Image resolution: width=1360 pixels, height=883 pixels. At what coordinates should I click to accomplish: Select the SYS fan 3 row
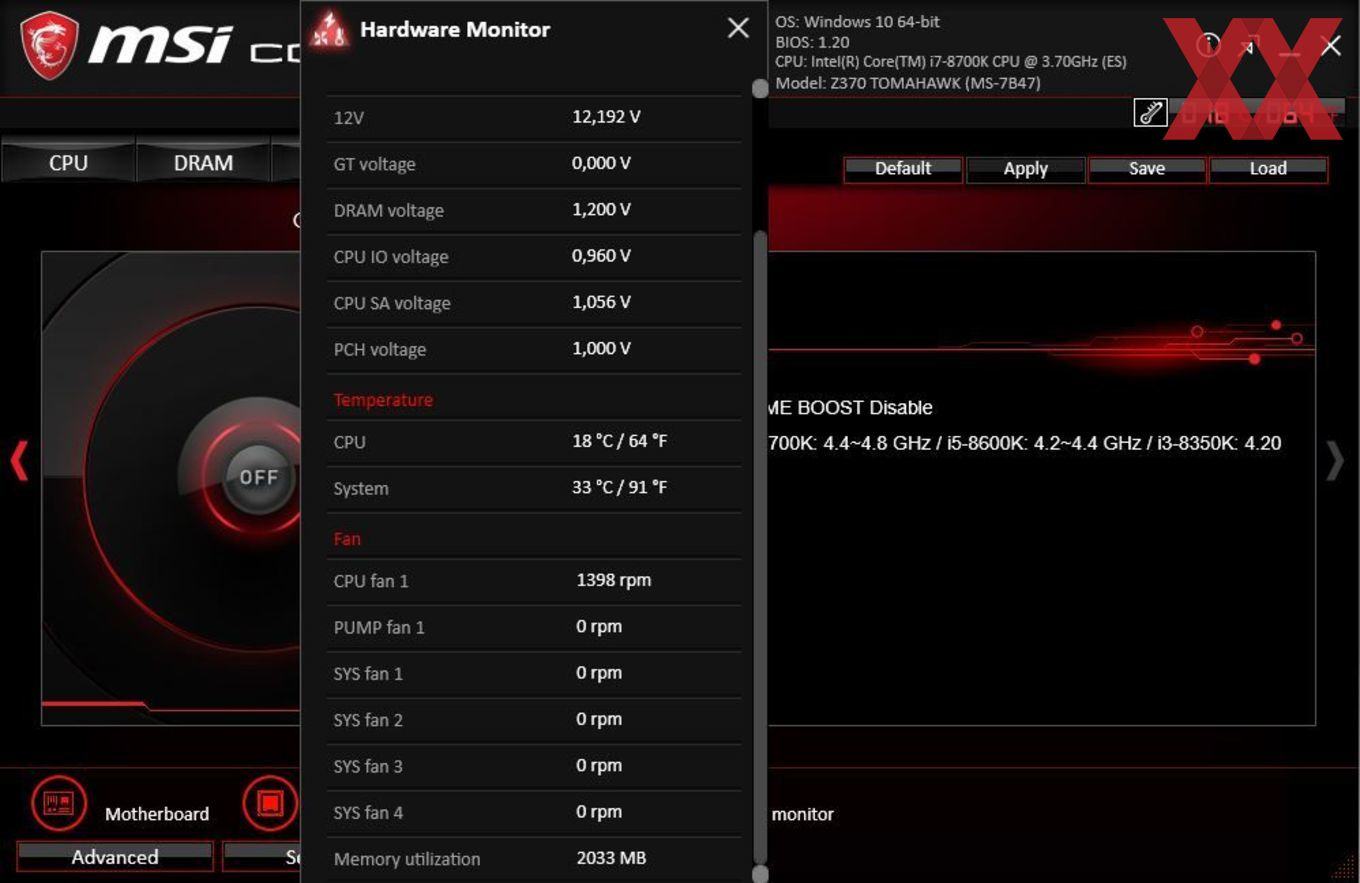(x=534, y=766)
